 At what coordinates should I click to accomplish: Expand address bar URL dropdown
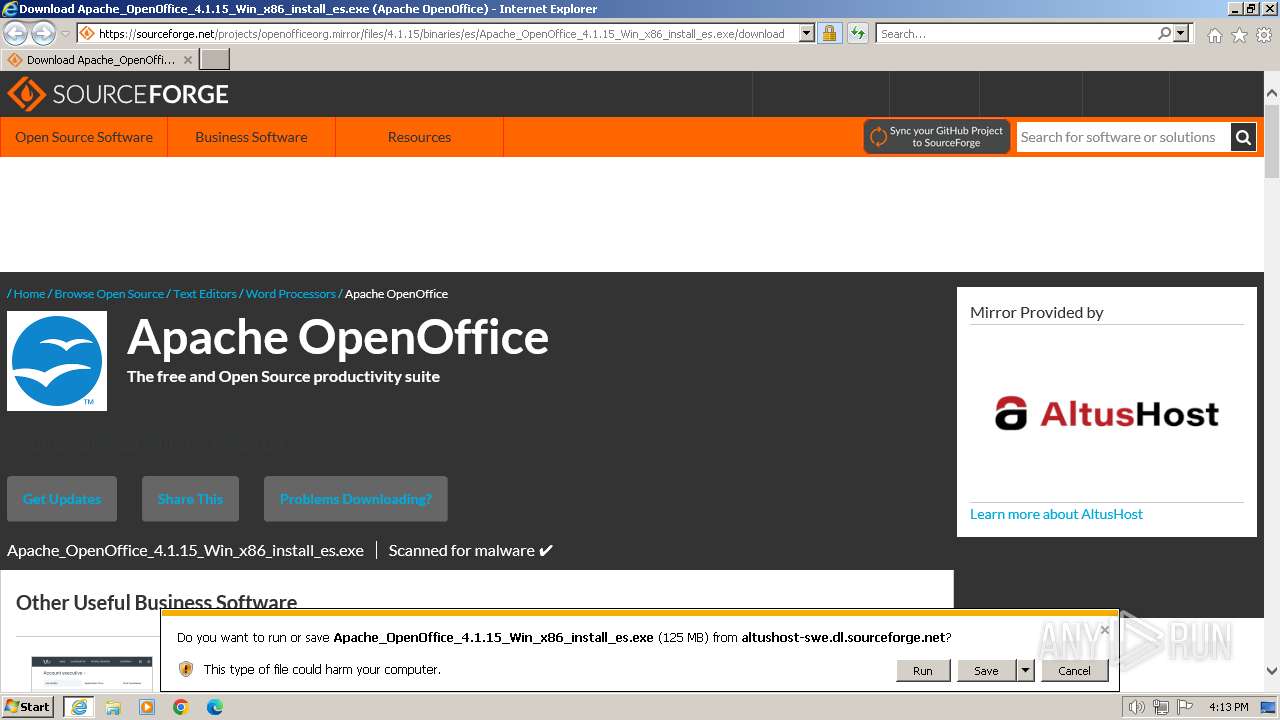pyautogui.click(x=807, y=33)
